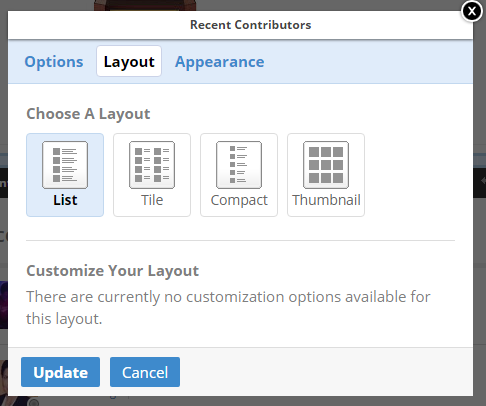Viewport: 486px width, 406px height.
Task: Click the Customize Your Layout heading
Action: [x=113, y=271]
